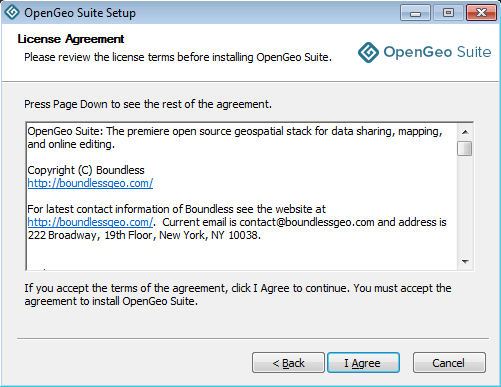Click the empty scrollbar track below the thumb
This screenshot has height=387, width=501.
(x=465, y=205)
